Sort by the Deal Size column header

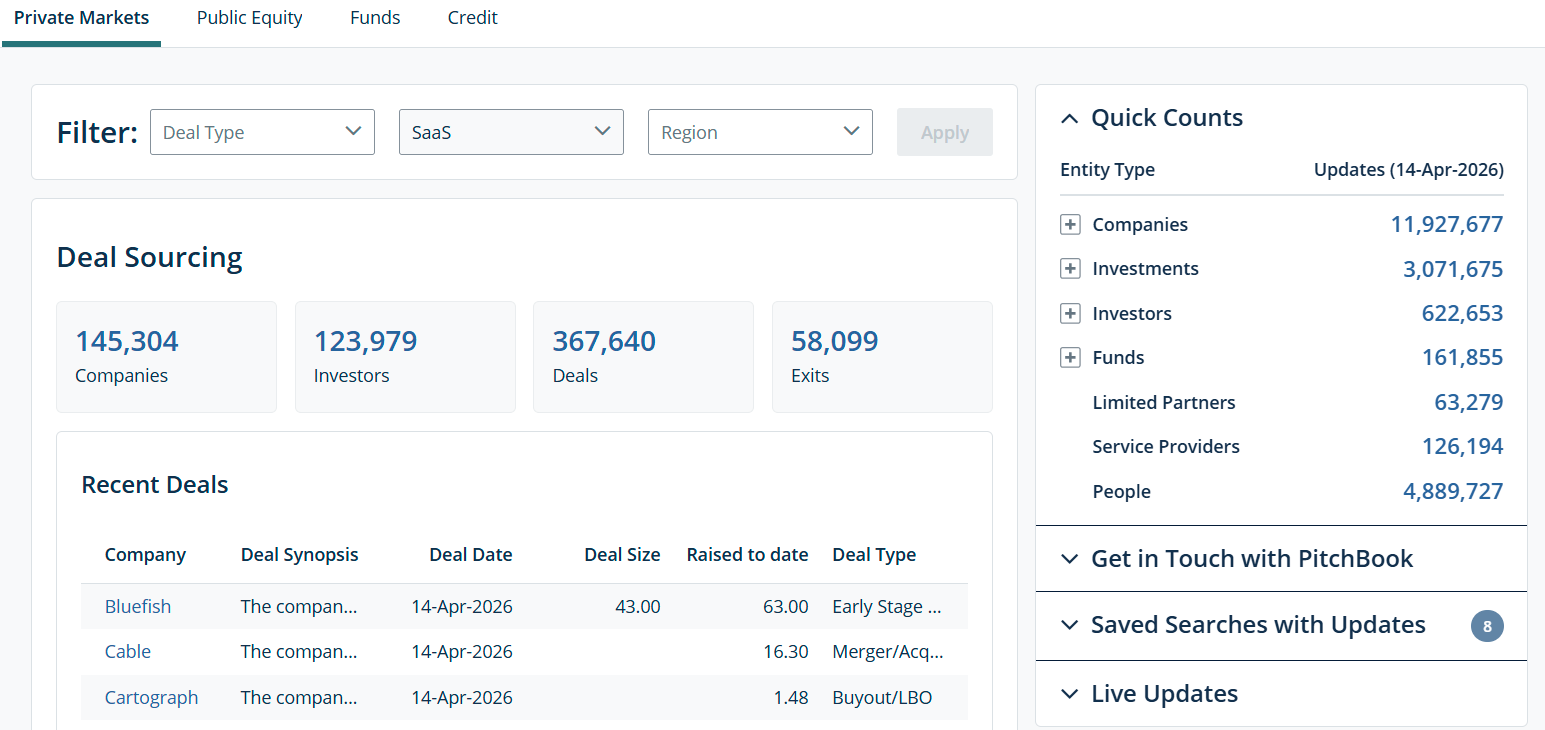click(622, 554)
